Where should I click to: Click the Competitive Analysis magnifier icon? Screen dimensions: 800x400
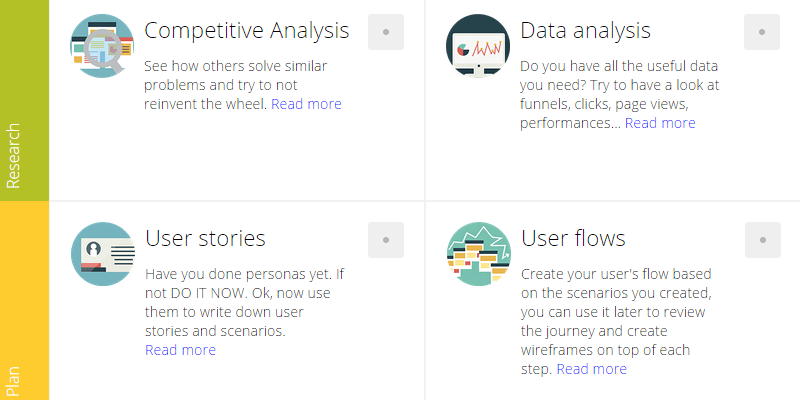coord(102,46)
